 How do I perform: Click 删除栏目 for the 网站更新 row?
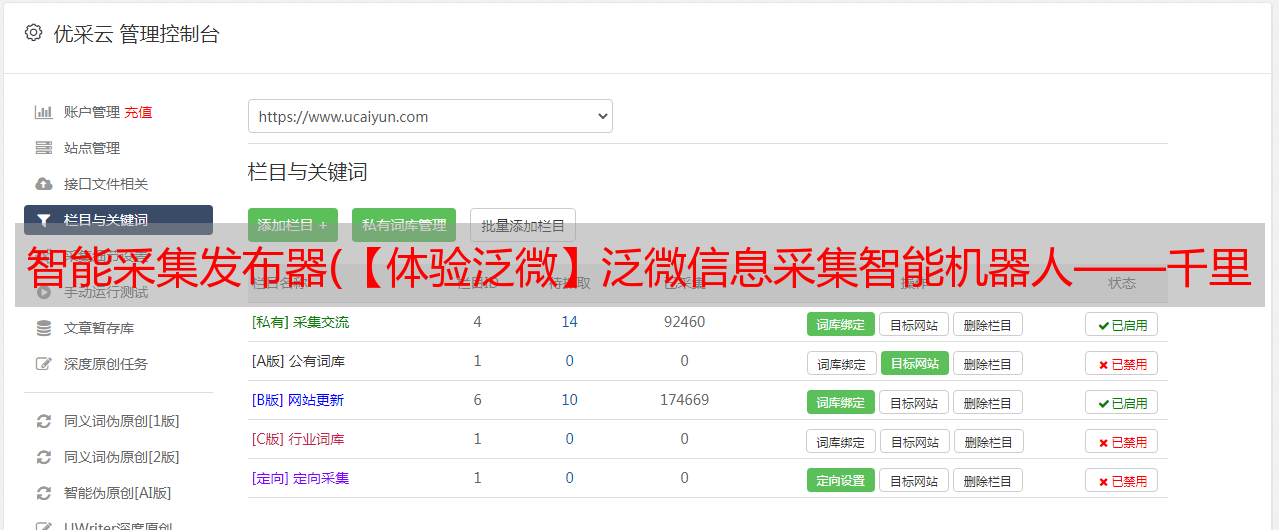tap(987, 402)
